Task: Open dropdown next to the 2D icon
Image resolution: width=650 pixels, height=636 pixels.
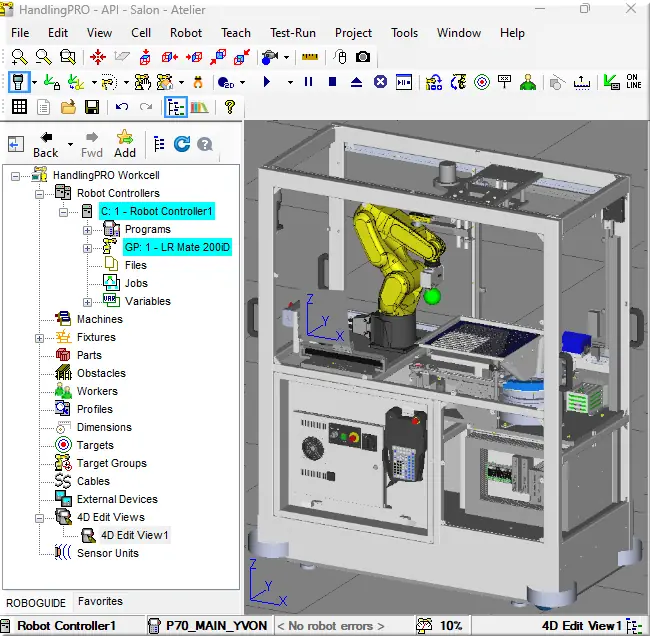Action: (x=243, y=83)
